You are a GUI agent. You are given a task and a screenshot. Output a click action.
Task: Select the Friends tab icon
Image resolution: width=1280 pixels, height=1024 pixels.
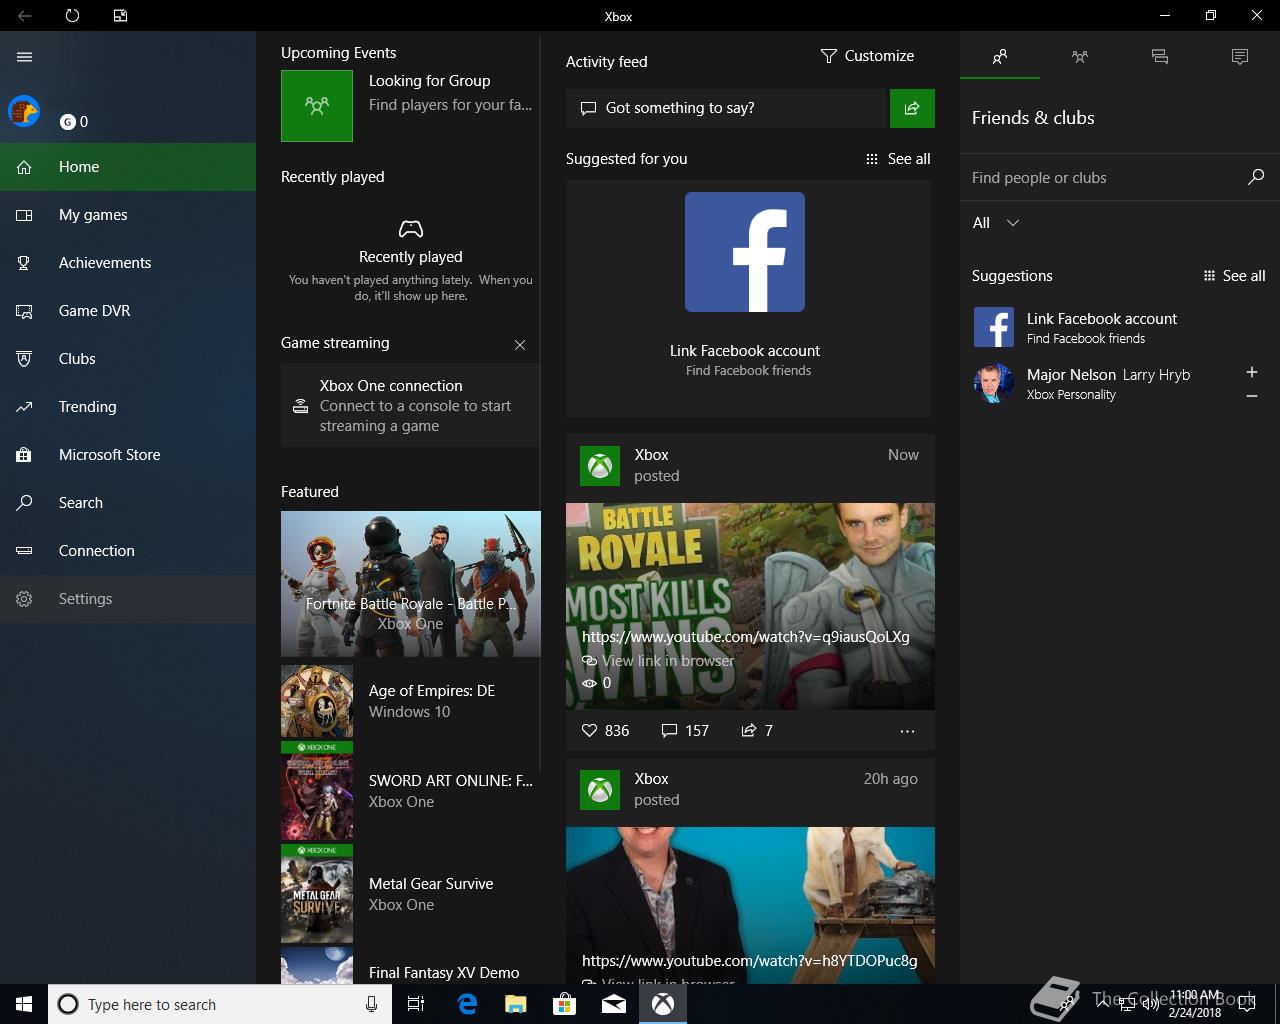pyautogui.click(x=1000, y=57)
